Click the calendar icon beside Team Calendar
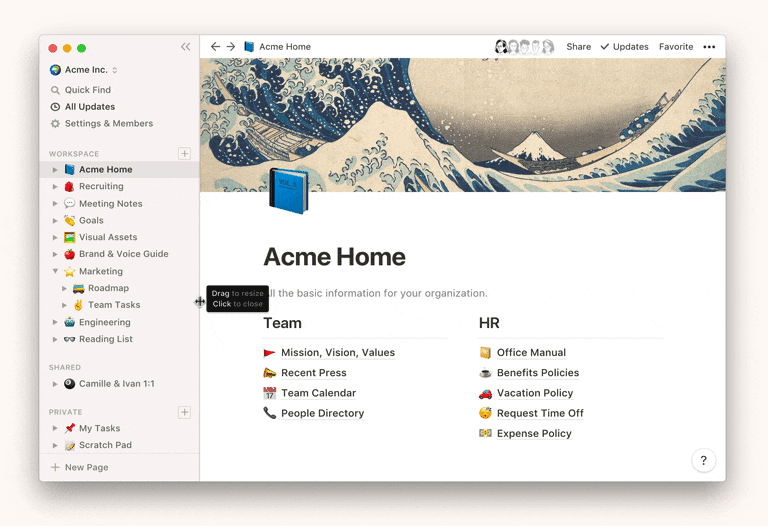The image size is (768, 526). click(x=269, y=393)
